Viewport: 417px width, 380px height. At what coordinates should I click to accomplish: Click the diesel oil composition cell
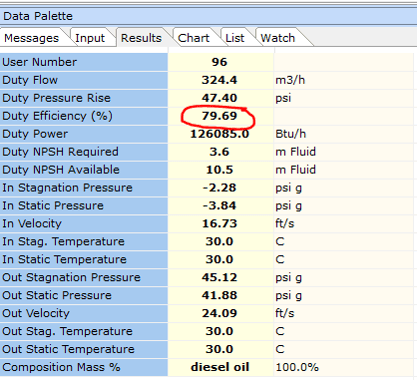tap(220, 367)
